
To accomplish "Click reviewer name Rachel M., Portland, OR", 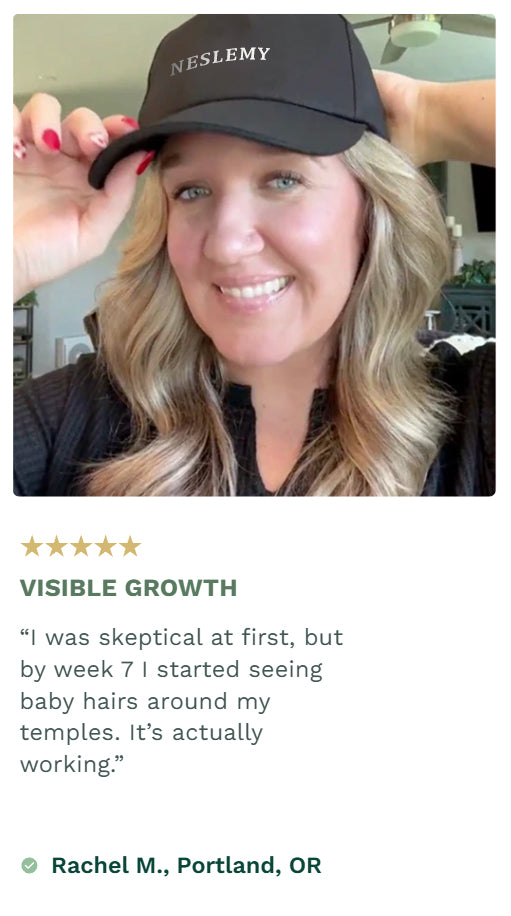I will (x=186, y=865).
